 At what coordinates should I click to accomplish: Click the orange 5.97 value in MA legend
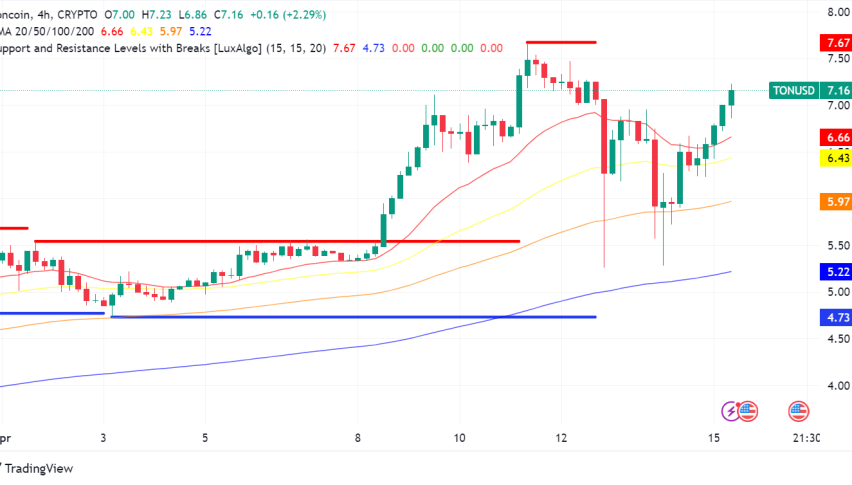pyautogui.click(x=171, y=32)
